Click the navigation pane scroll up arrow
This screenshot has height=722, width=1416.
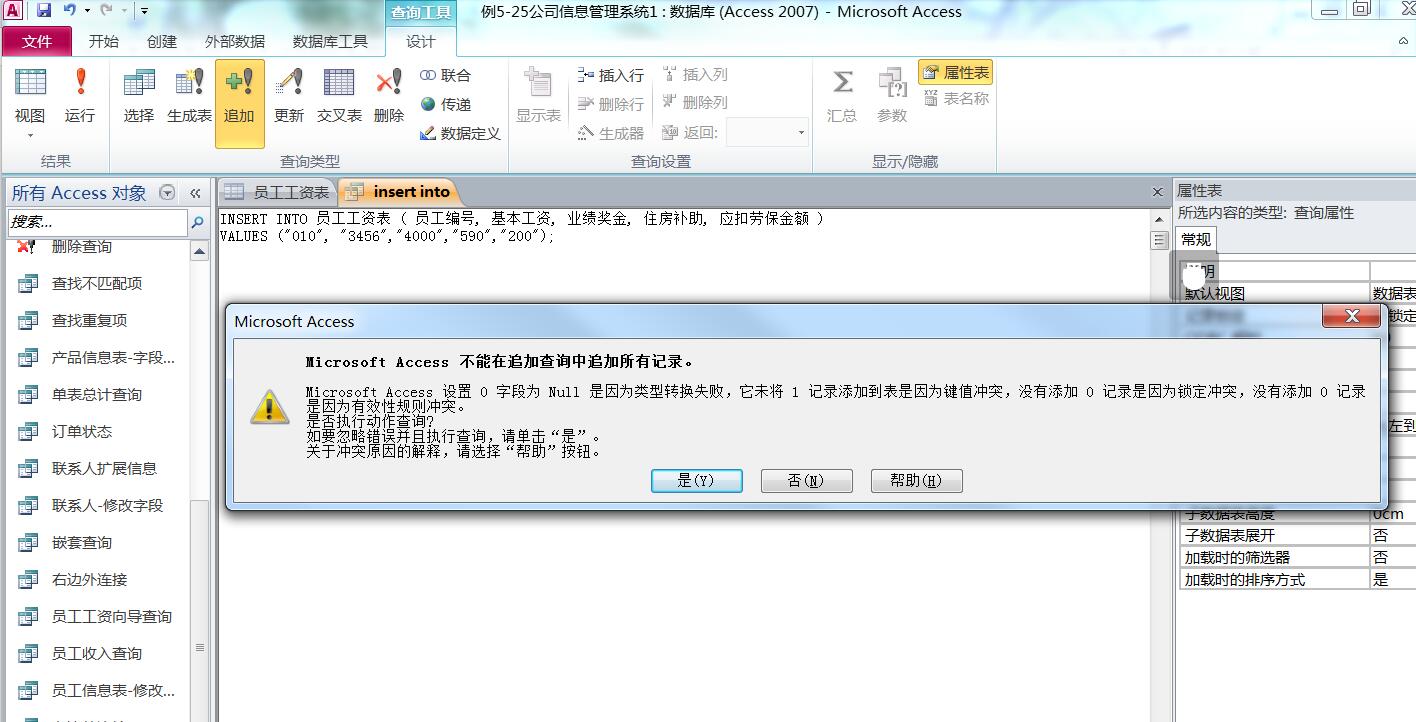click(x=200, y=251)
